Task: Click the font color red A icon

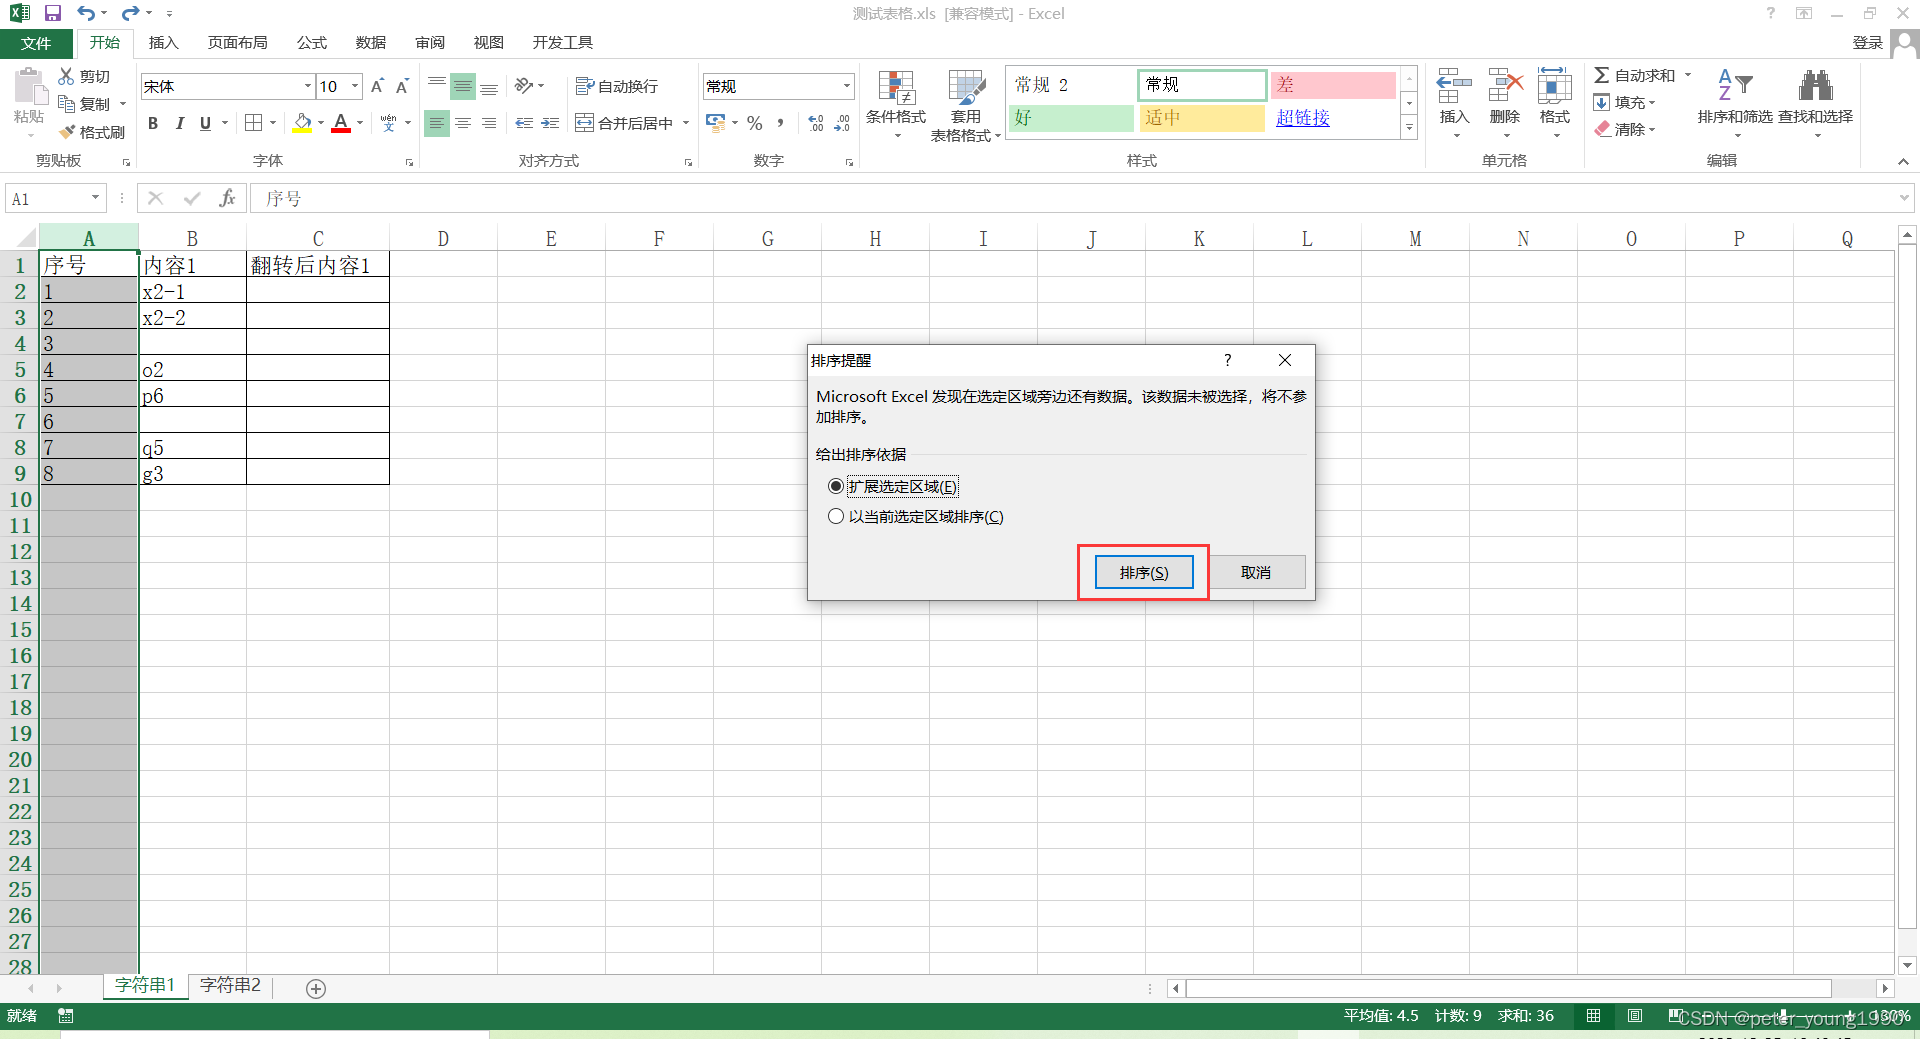Action: pyautogui.click(x=341, y=123)
